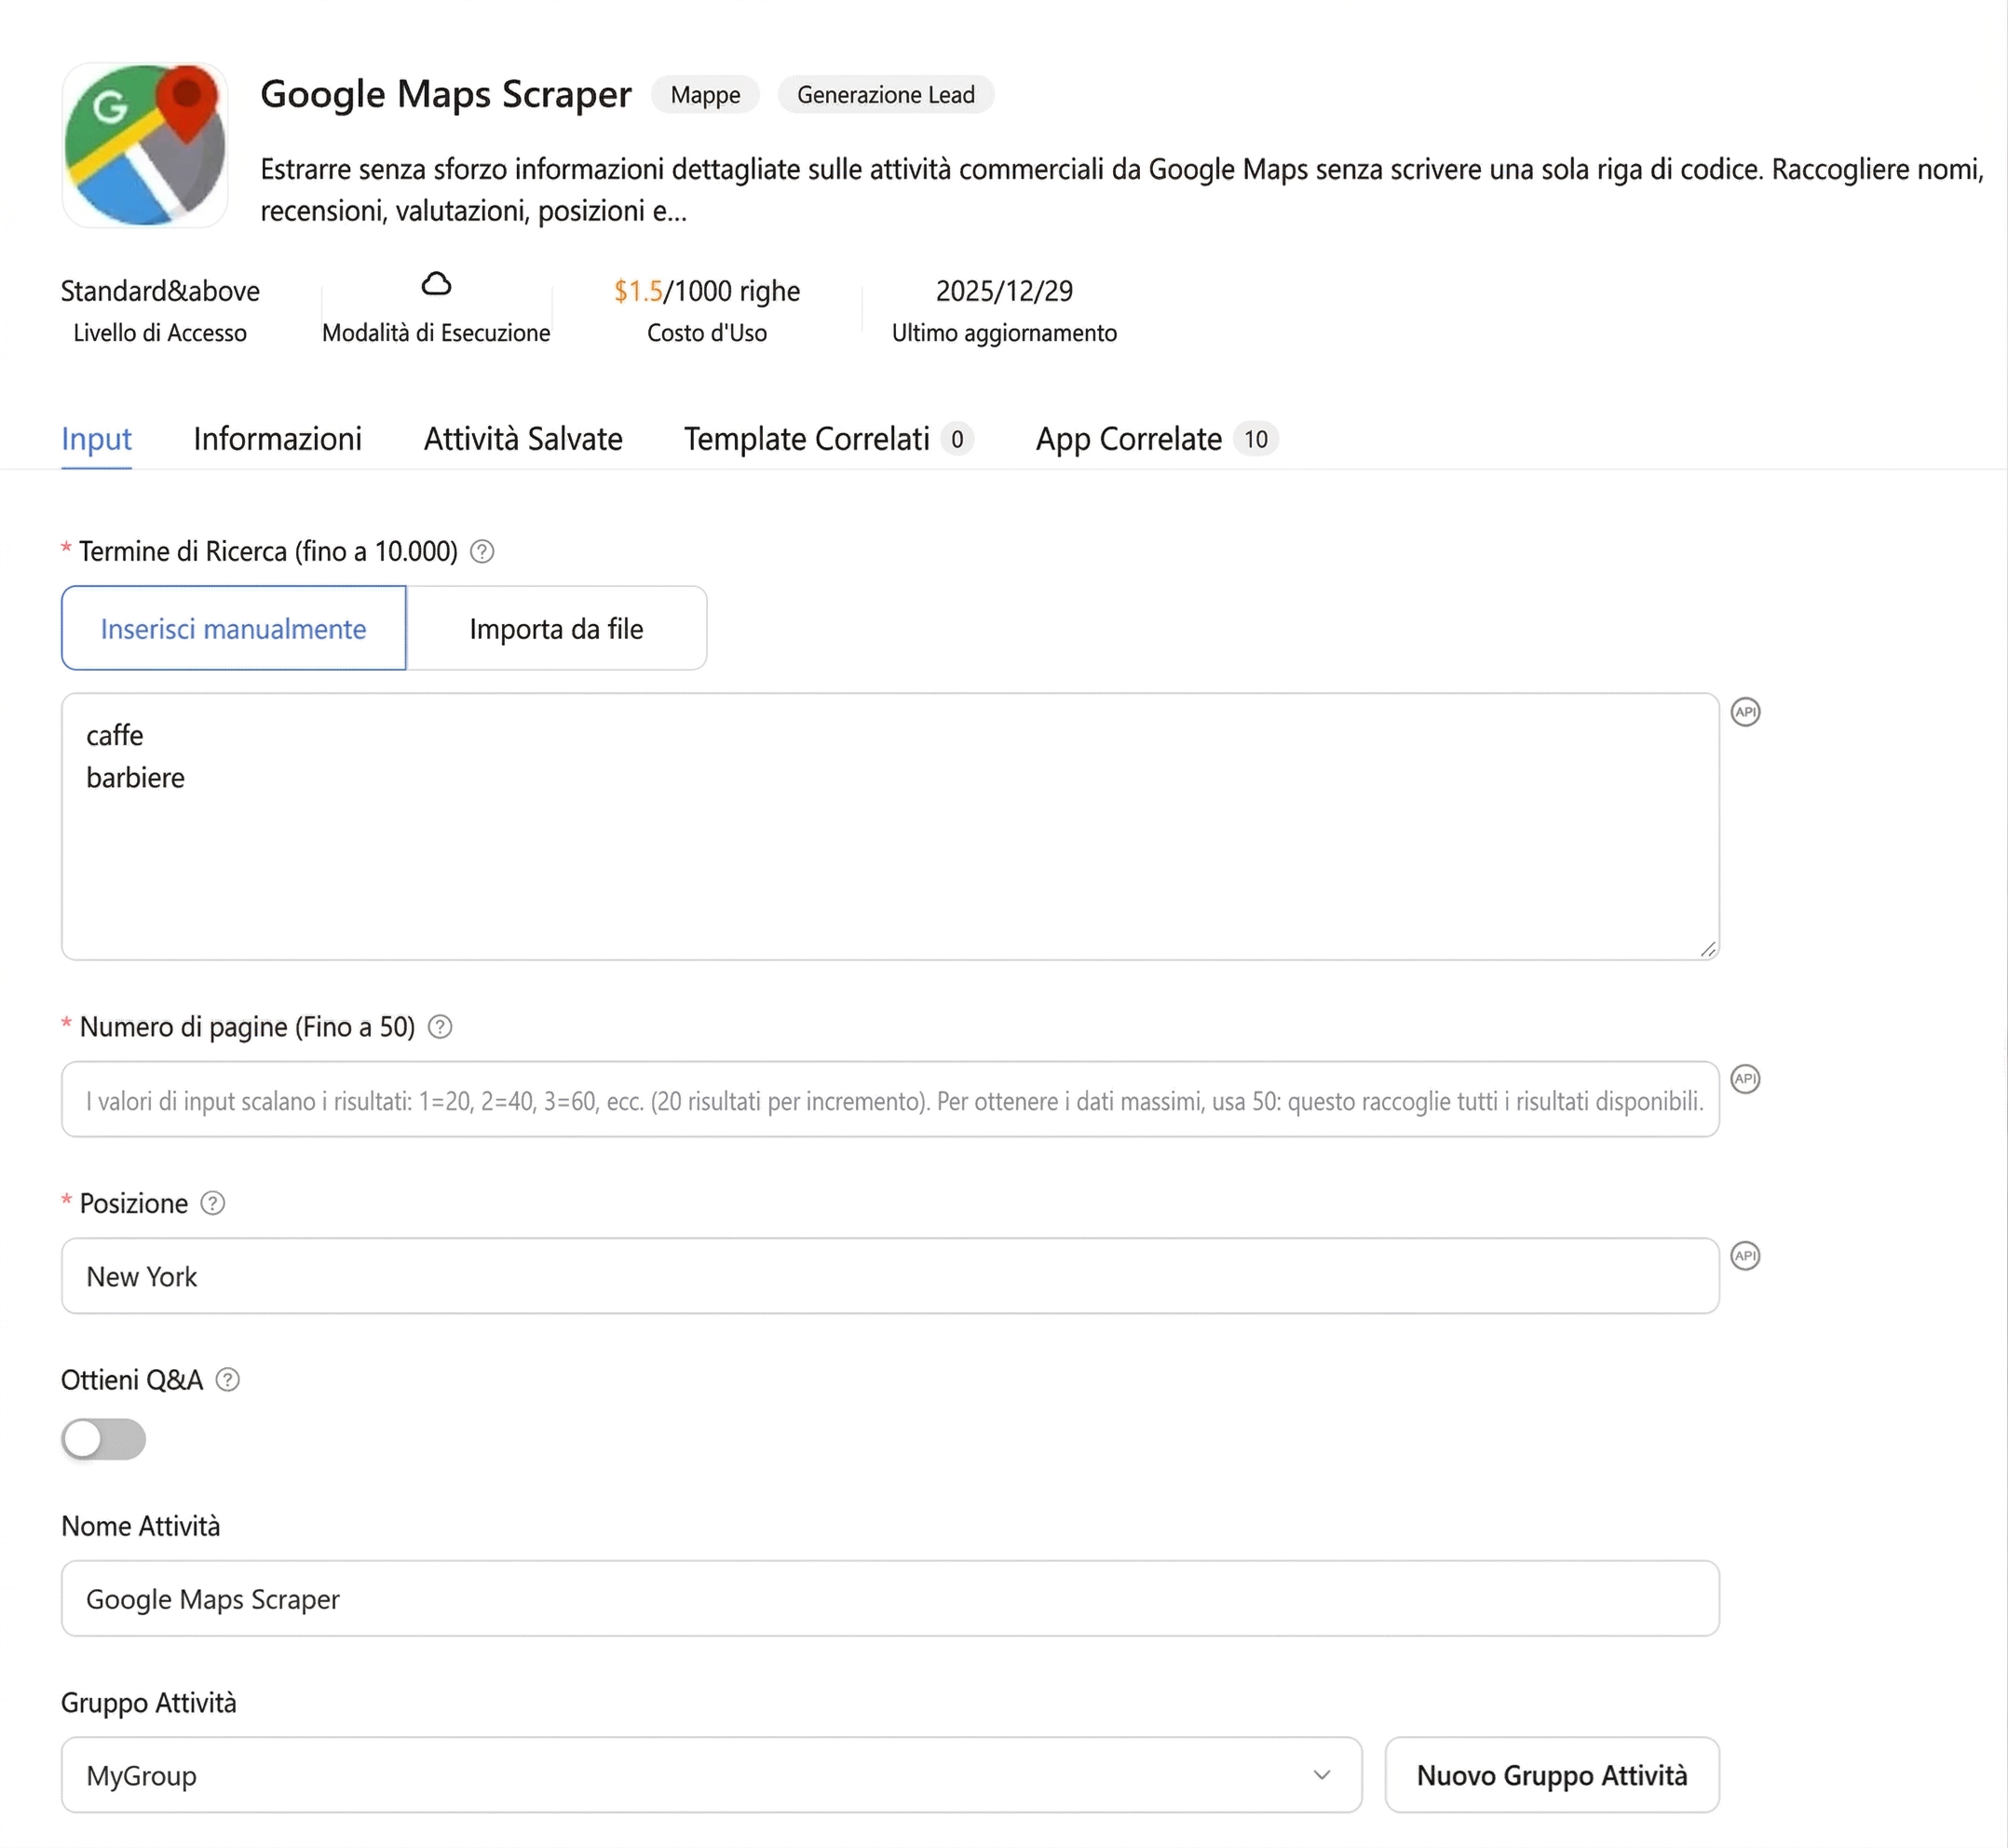Focus the search terms textarea with caffe
This screenshot has width=2008, height=1848.
[x=890, y=827]
